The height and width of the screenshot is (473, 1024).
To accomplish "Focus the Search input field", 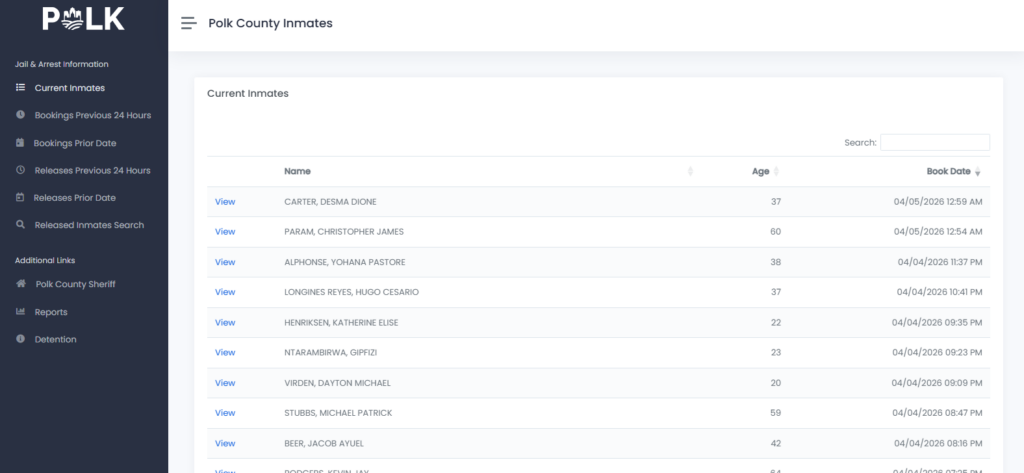I will pyautogui.click(x=934, y=143).
